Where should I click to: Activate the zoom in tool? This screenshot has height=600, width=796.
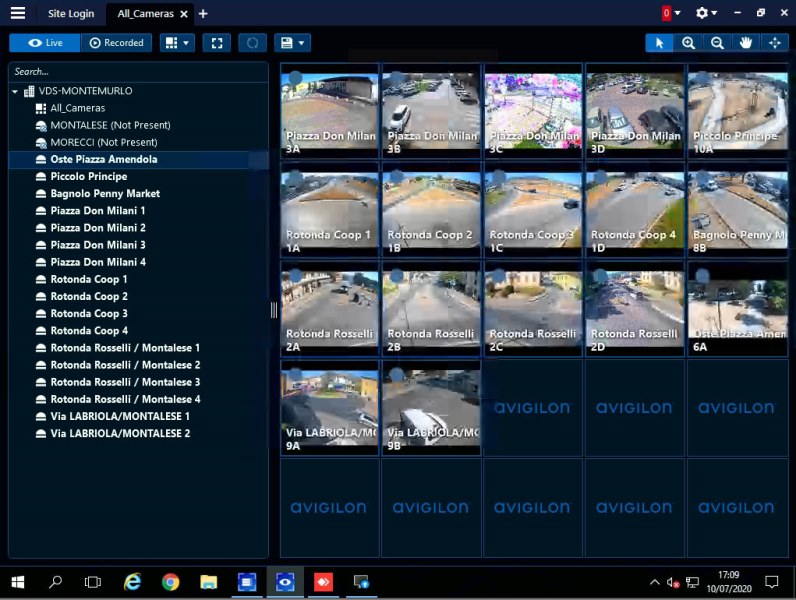[x=688, y=43]
